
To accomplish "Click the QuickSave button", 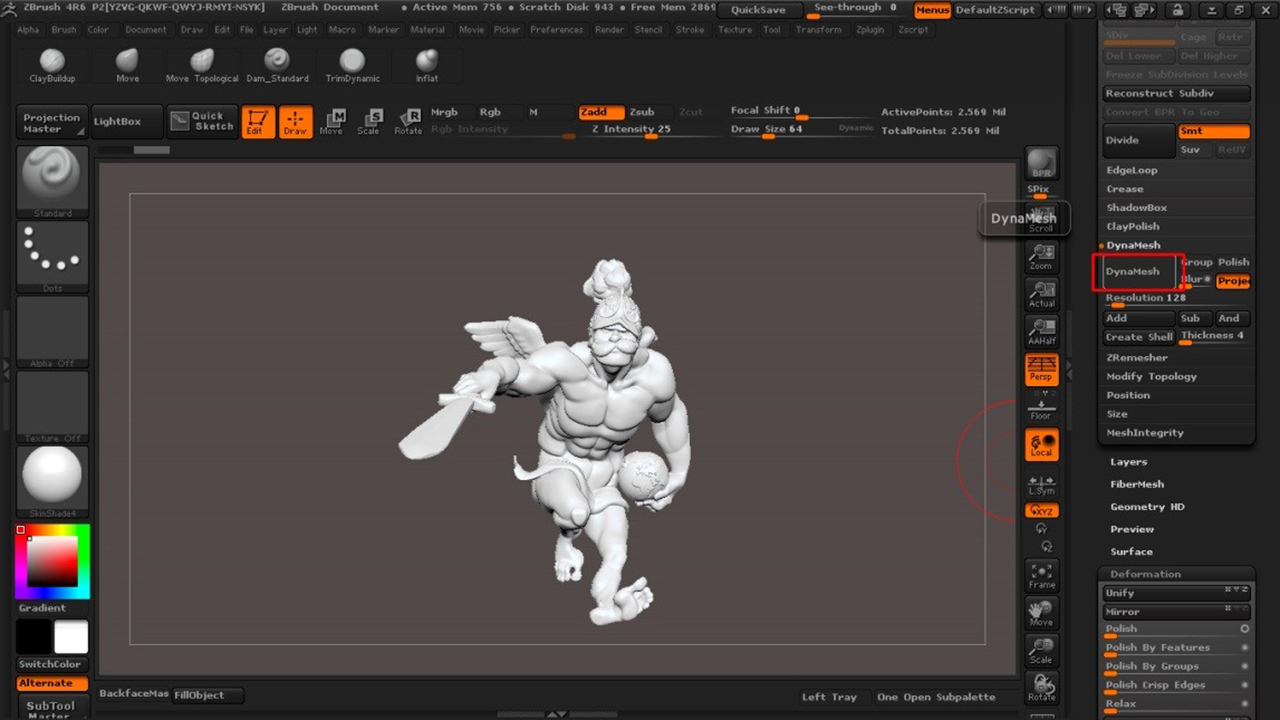I will click(x=758, y=10).
